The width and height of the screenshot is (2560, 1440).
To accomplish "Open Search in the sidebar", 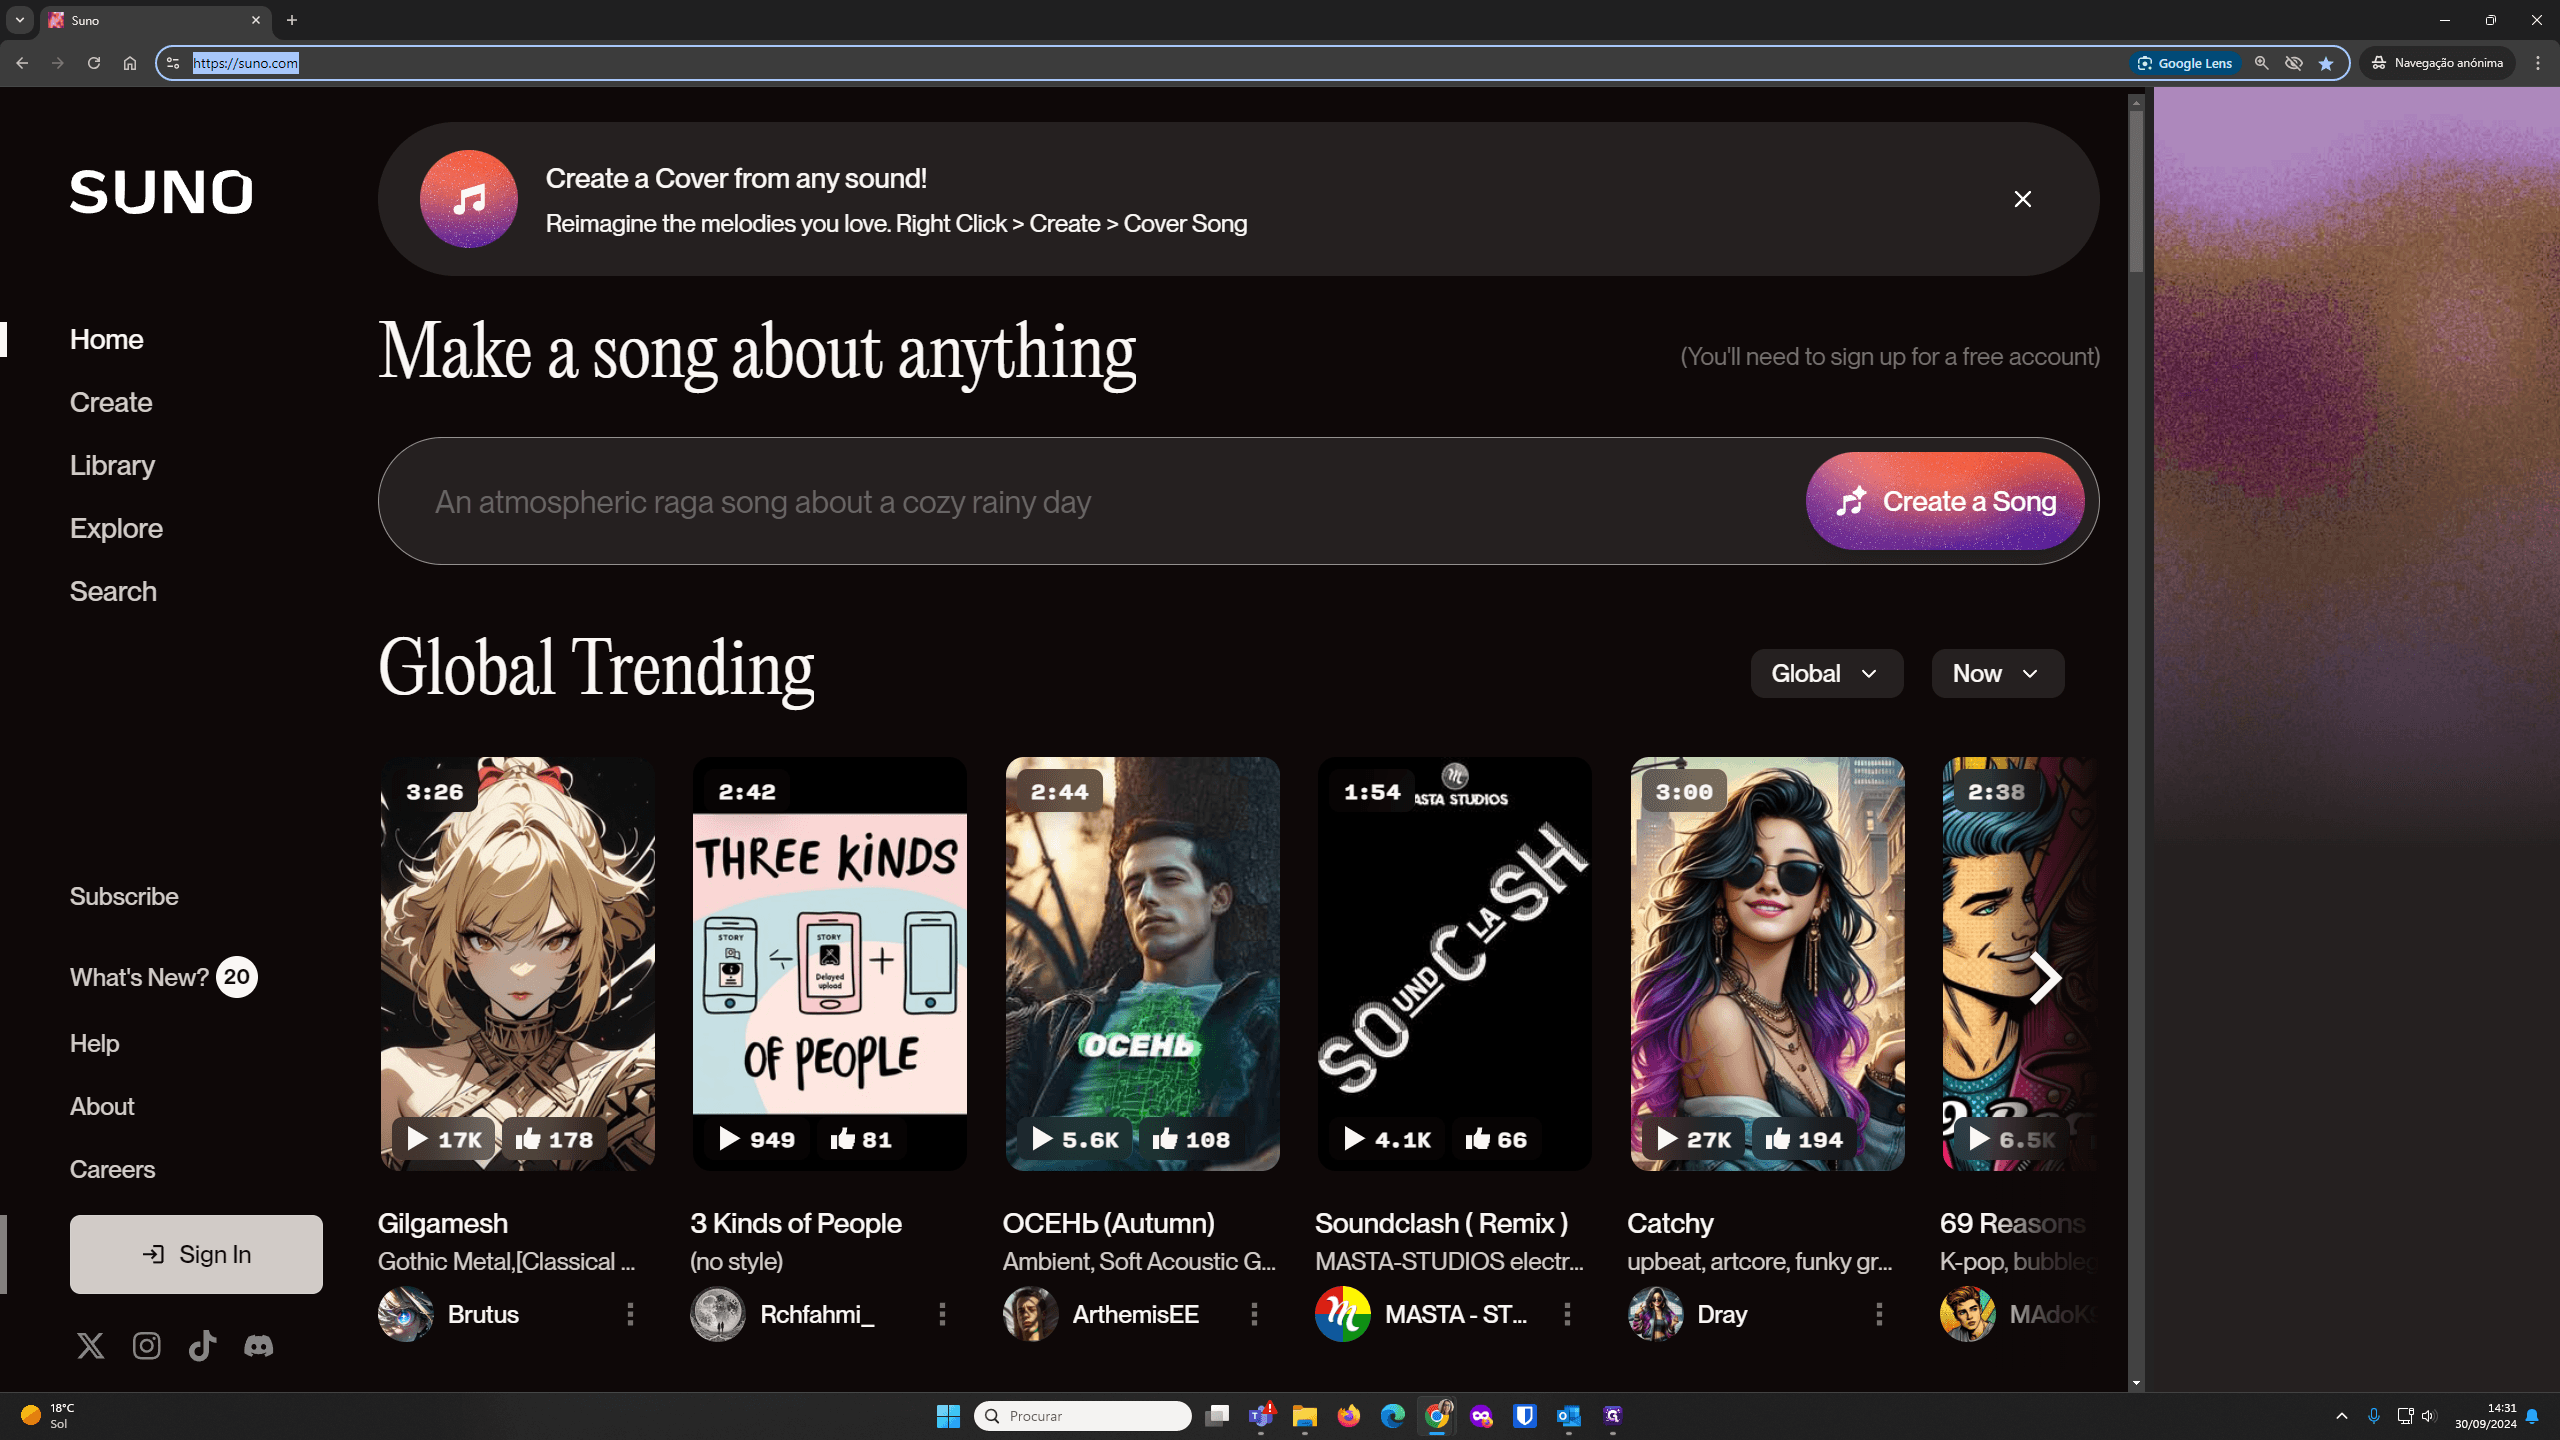I will [113, 591].
